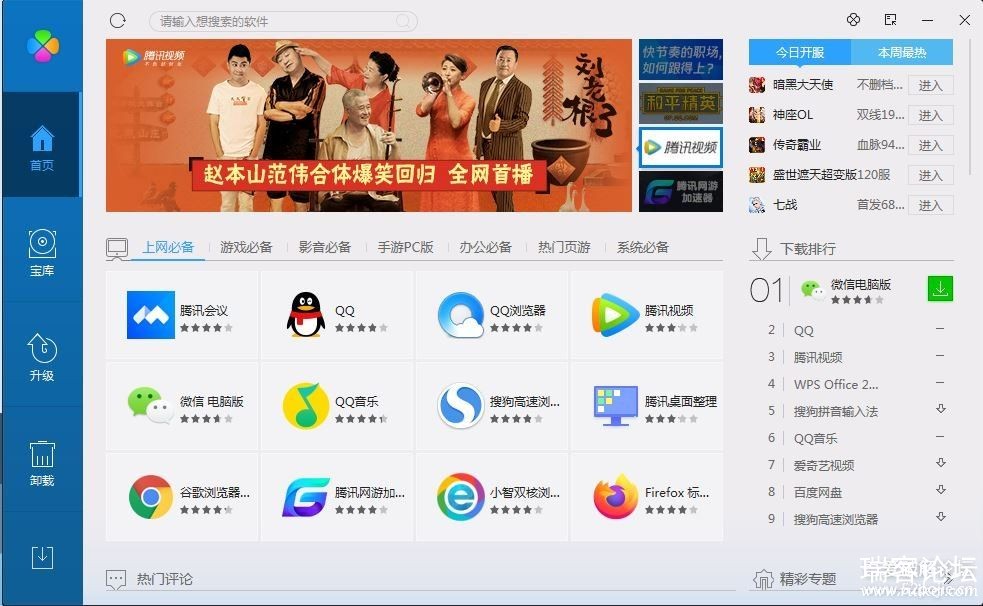983x606 pixels.
Task: Open the skin icon in the title bar
Action: click(x=853, y=20)
